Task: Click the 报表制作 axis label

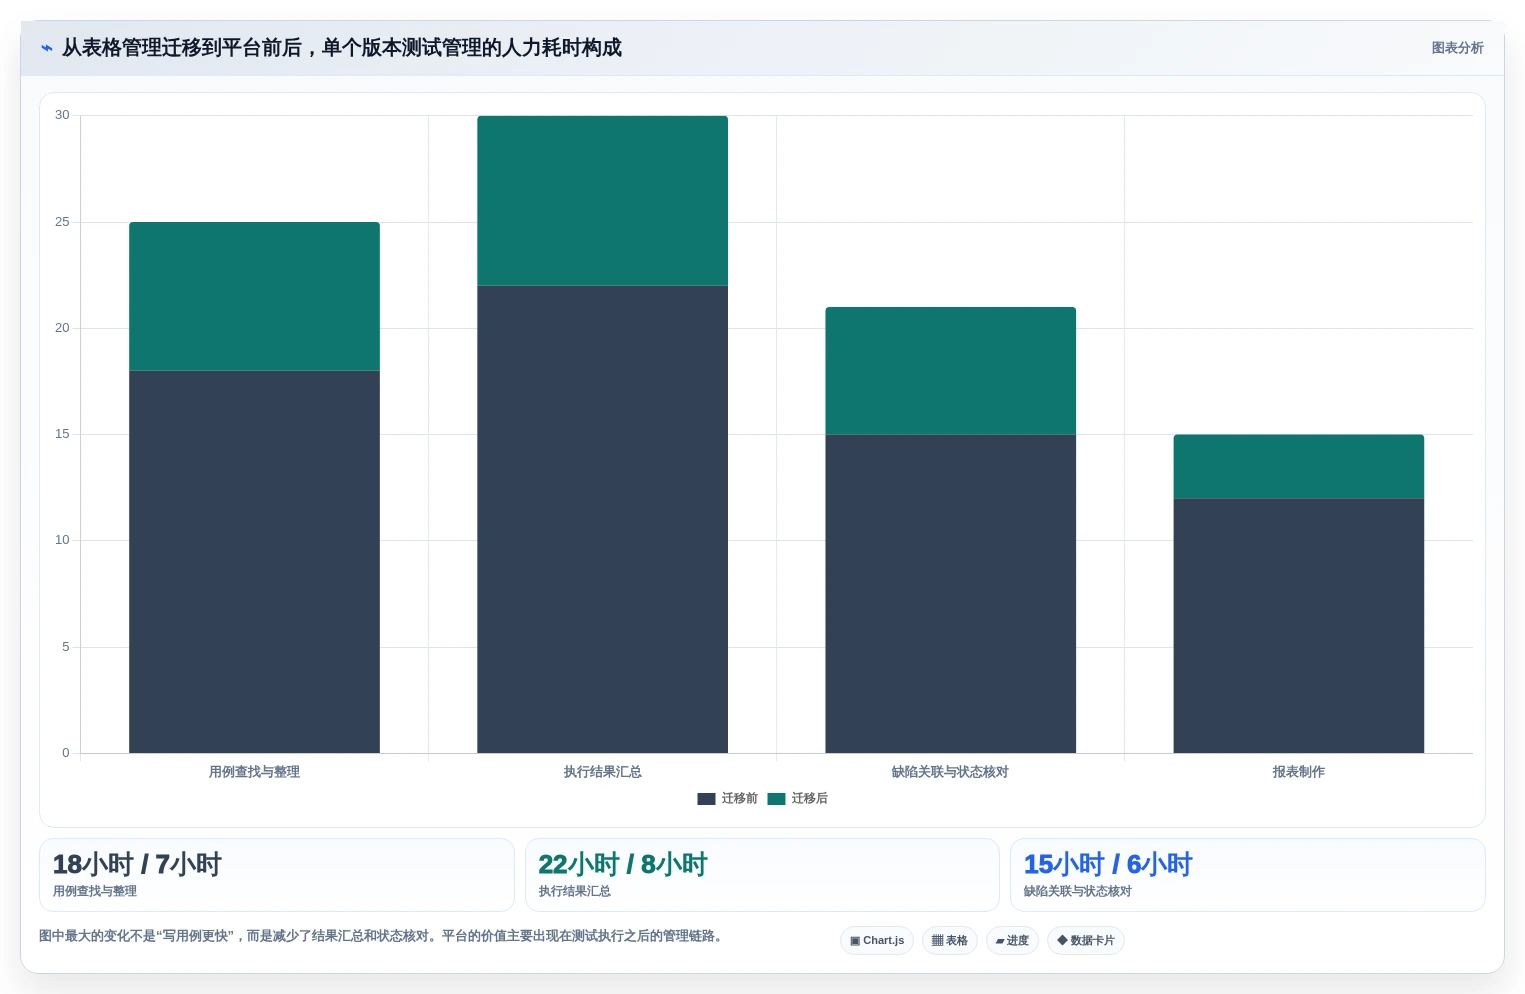Action: coord(1298,772)
